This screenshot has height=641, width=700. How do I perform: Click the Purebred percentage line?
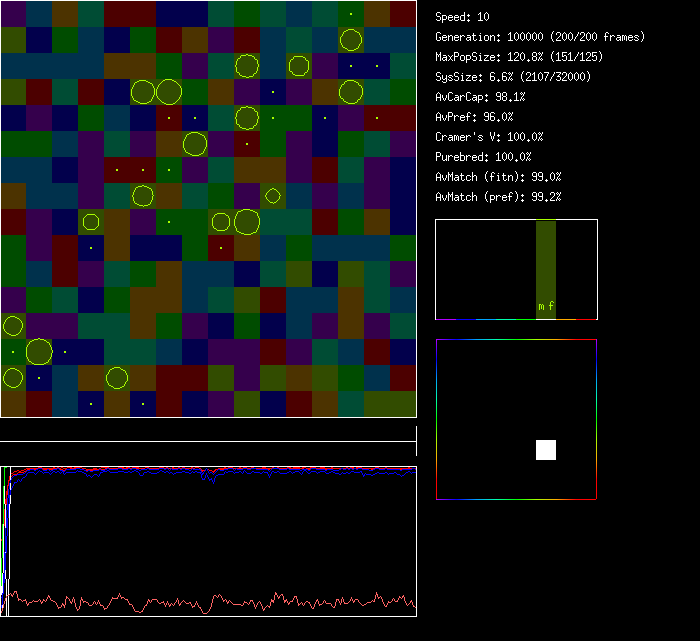click(484, 157)
